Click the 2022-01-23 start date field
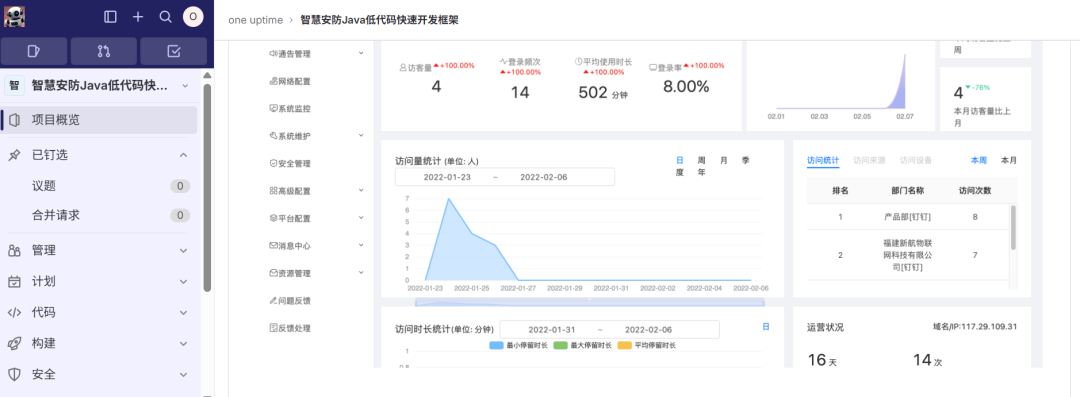The width and height of the screenshot is (1080, 397). (x=447, y=177)
